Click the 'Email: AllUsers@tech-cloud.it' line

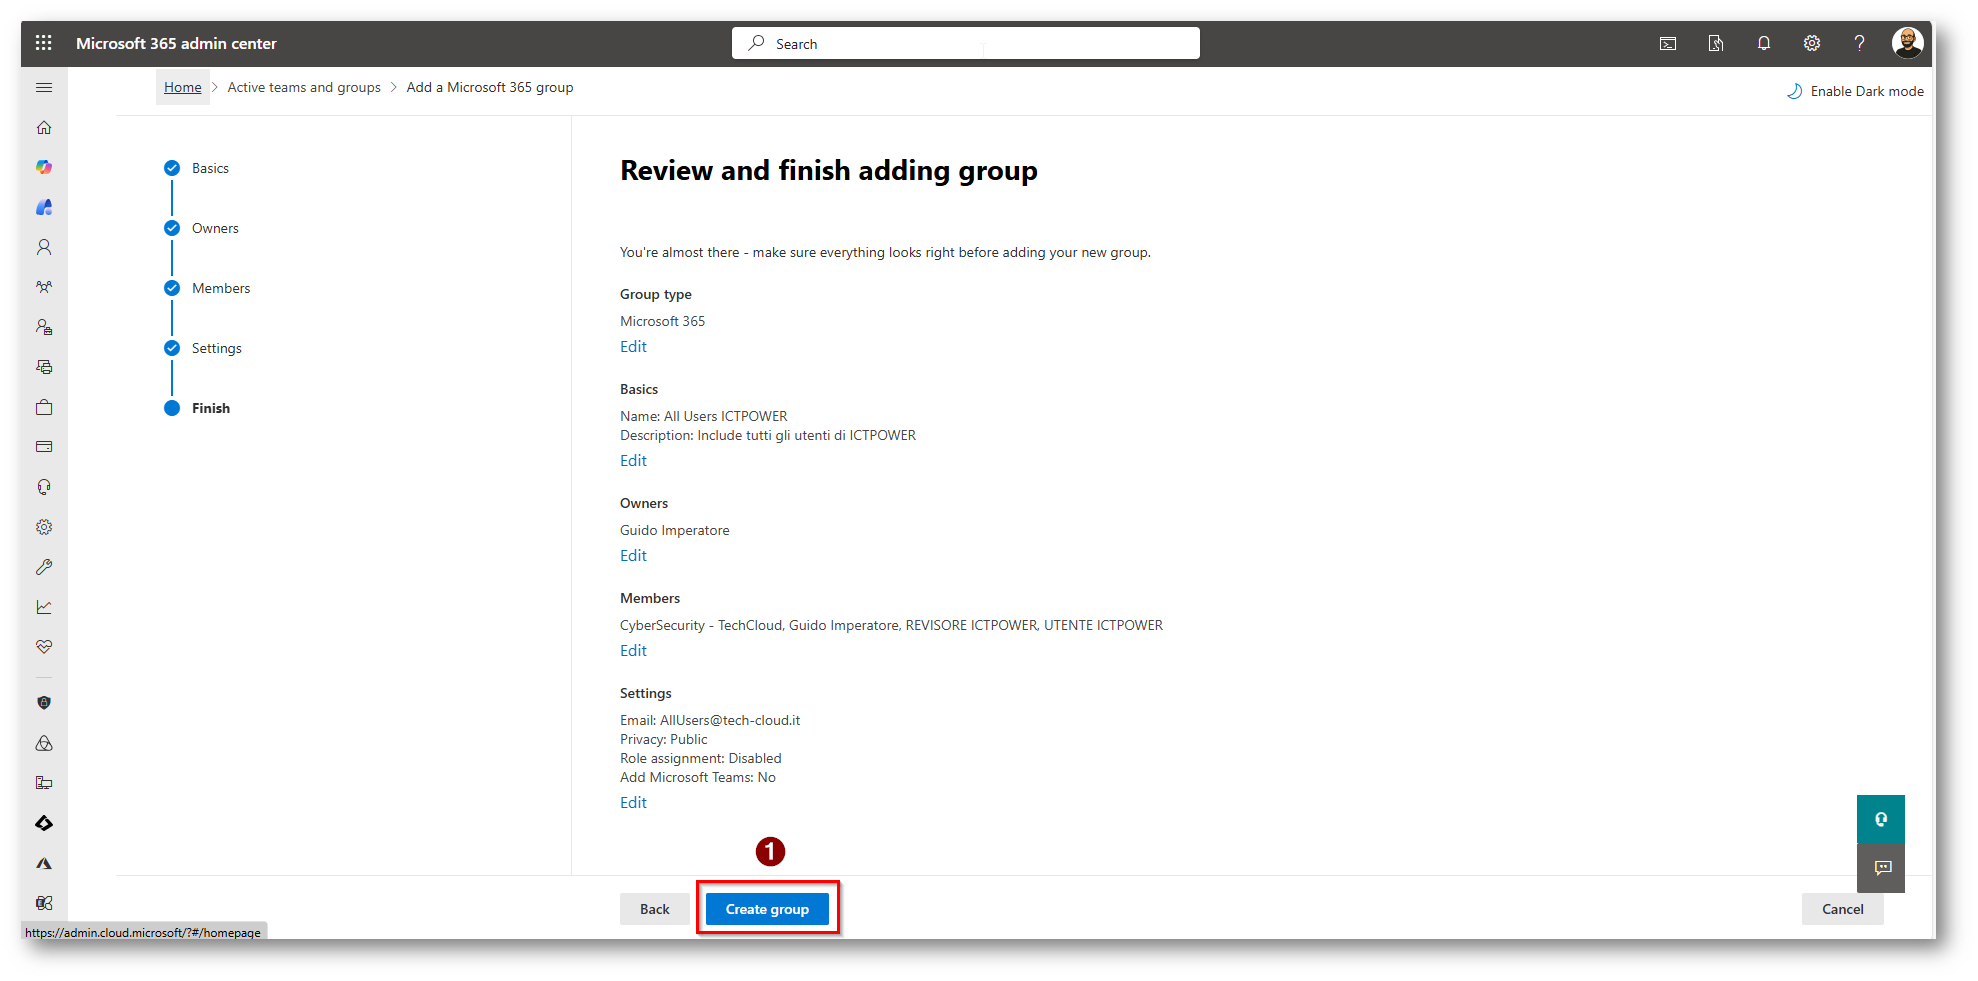[710, 720]
